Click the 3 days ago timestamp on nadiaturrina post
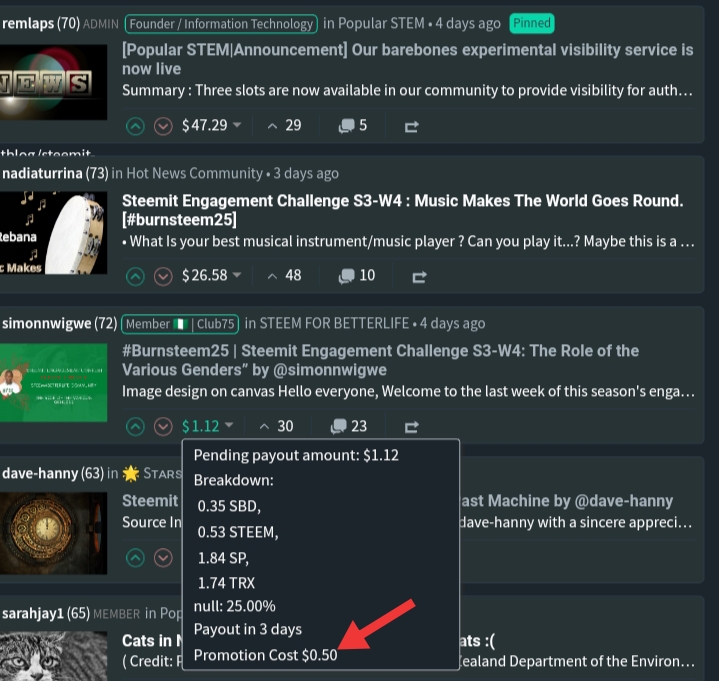 coord(306,173)
